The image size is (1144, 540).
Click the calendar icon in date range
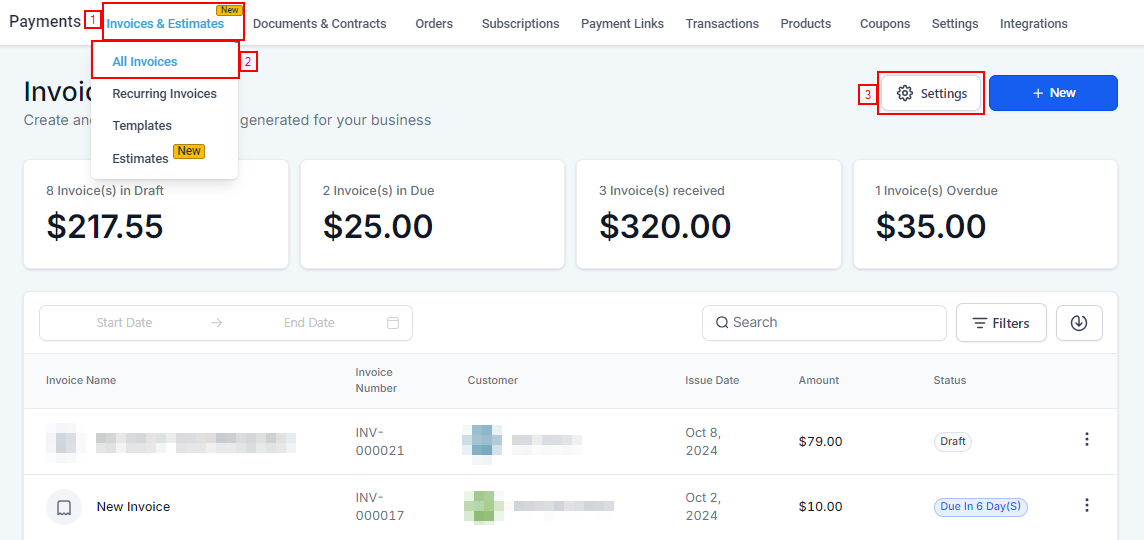point(393,323)
